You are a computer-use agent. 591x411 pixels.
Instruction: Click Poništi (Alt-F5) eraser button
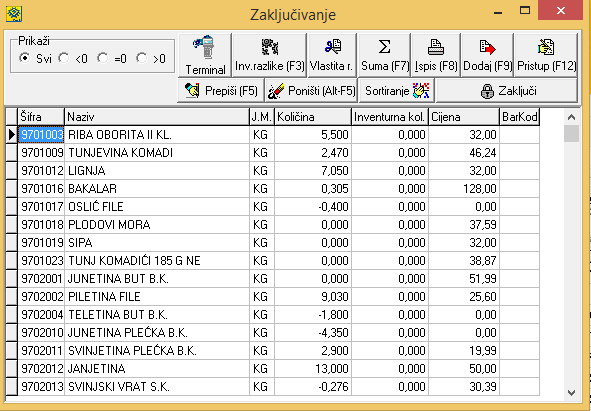coord(311,90)
